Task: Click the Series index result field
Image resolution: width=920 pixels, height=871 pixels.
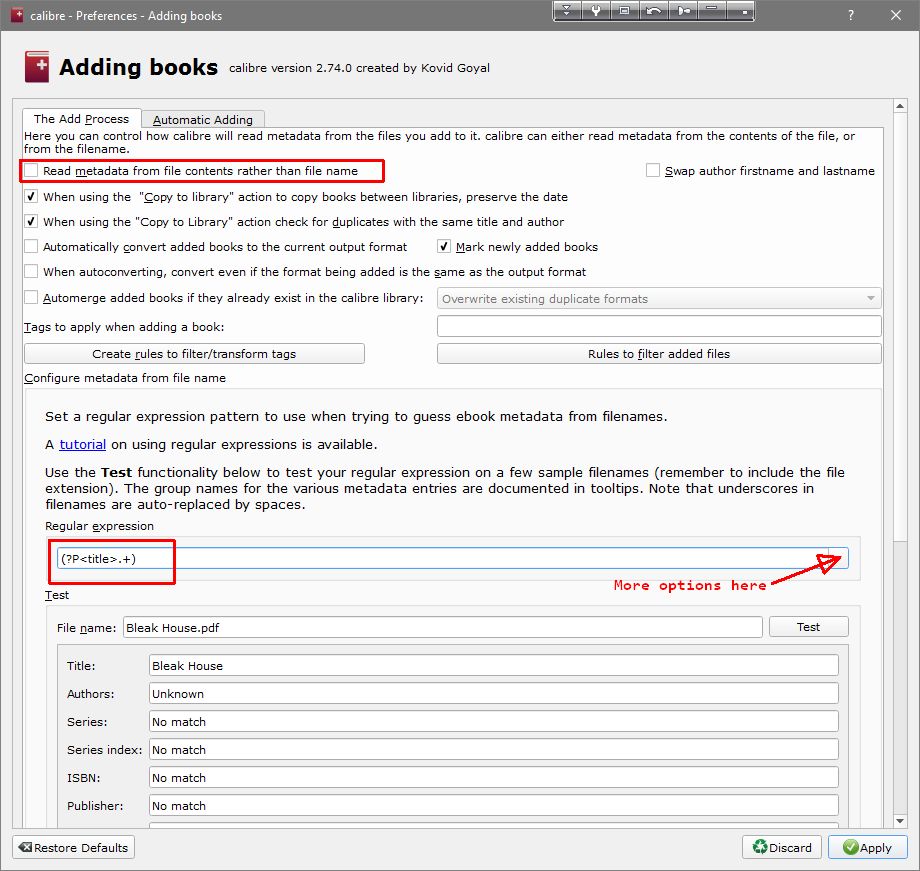Action: point(493,750)
